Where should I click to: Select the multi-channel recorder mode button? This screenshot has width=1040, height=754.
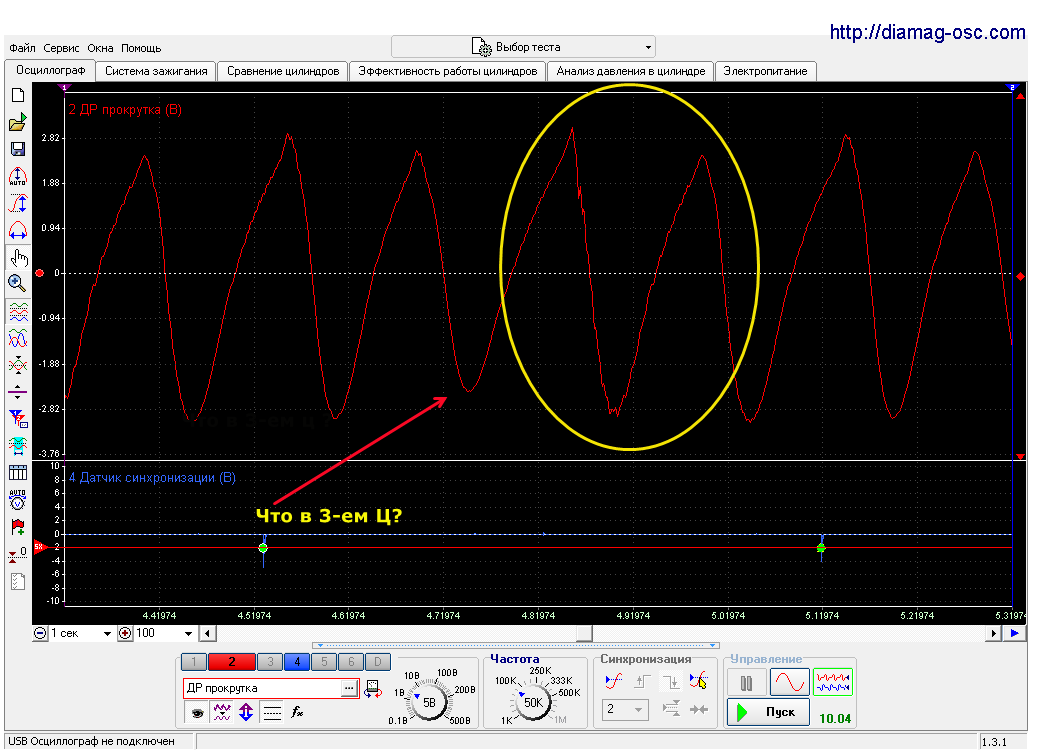pyautogui.click(x=833, y=682)
